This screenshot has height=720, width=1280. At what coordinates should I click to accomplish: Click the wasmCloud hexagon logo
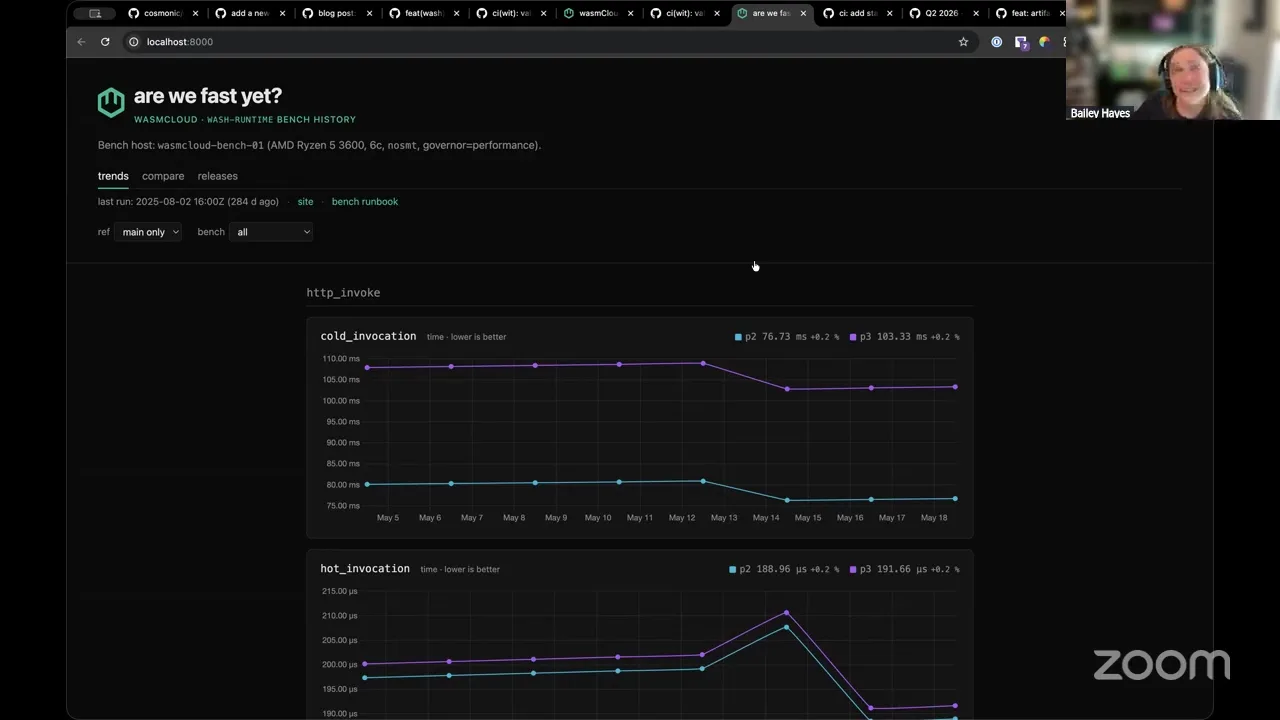coord(111,102)
